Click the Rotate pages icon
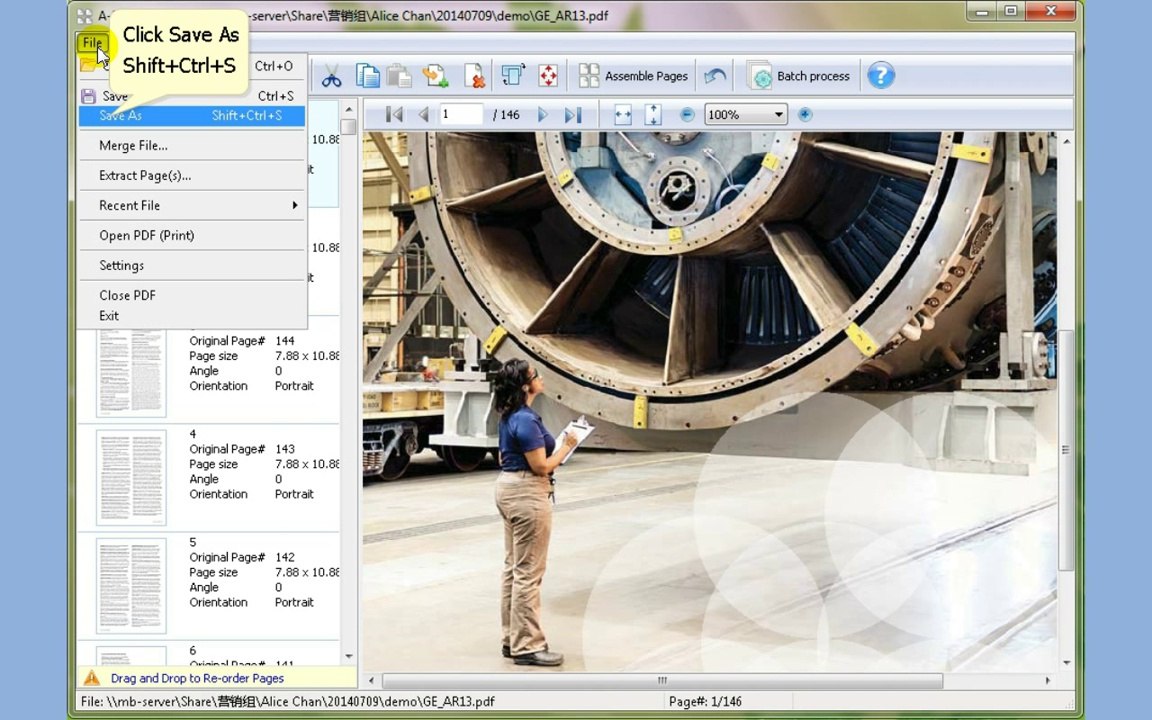 point(513,76)
